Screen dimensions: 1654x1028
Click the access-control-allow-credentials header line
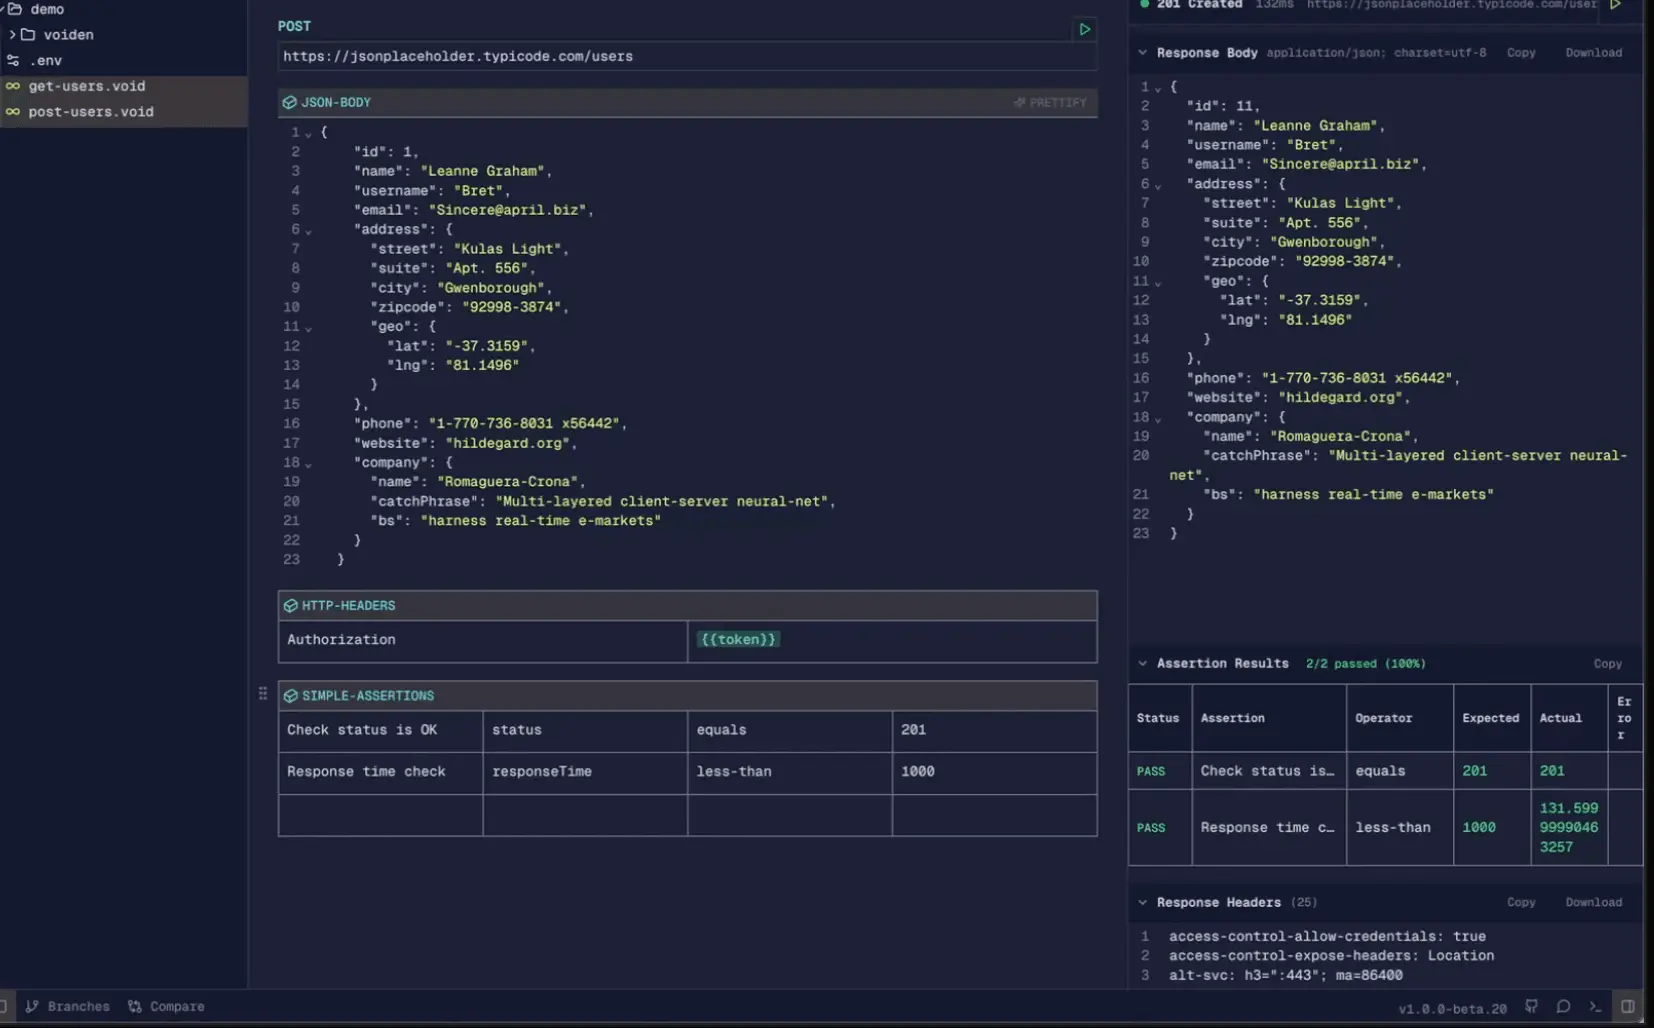[1327, 936]
